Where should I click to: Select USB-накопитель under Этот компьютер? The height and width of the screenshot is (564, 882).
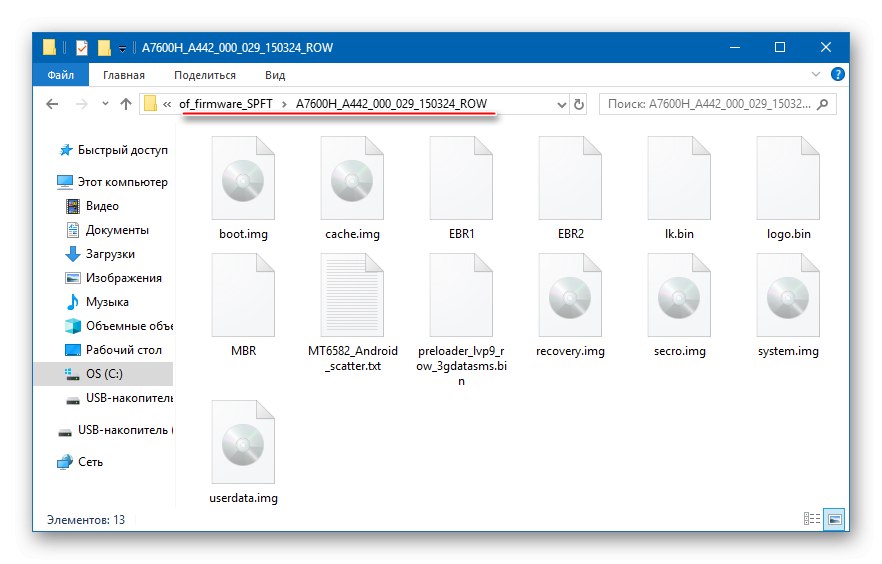(119, 398)
